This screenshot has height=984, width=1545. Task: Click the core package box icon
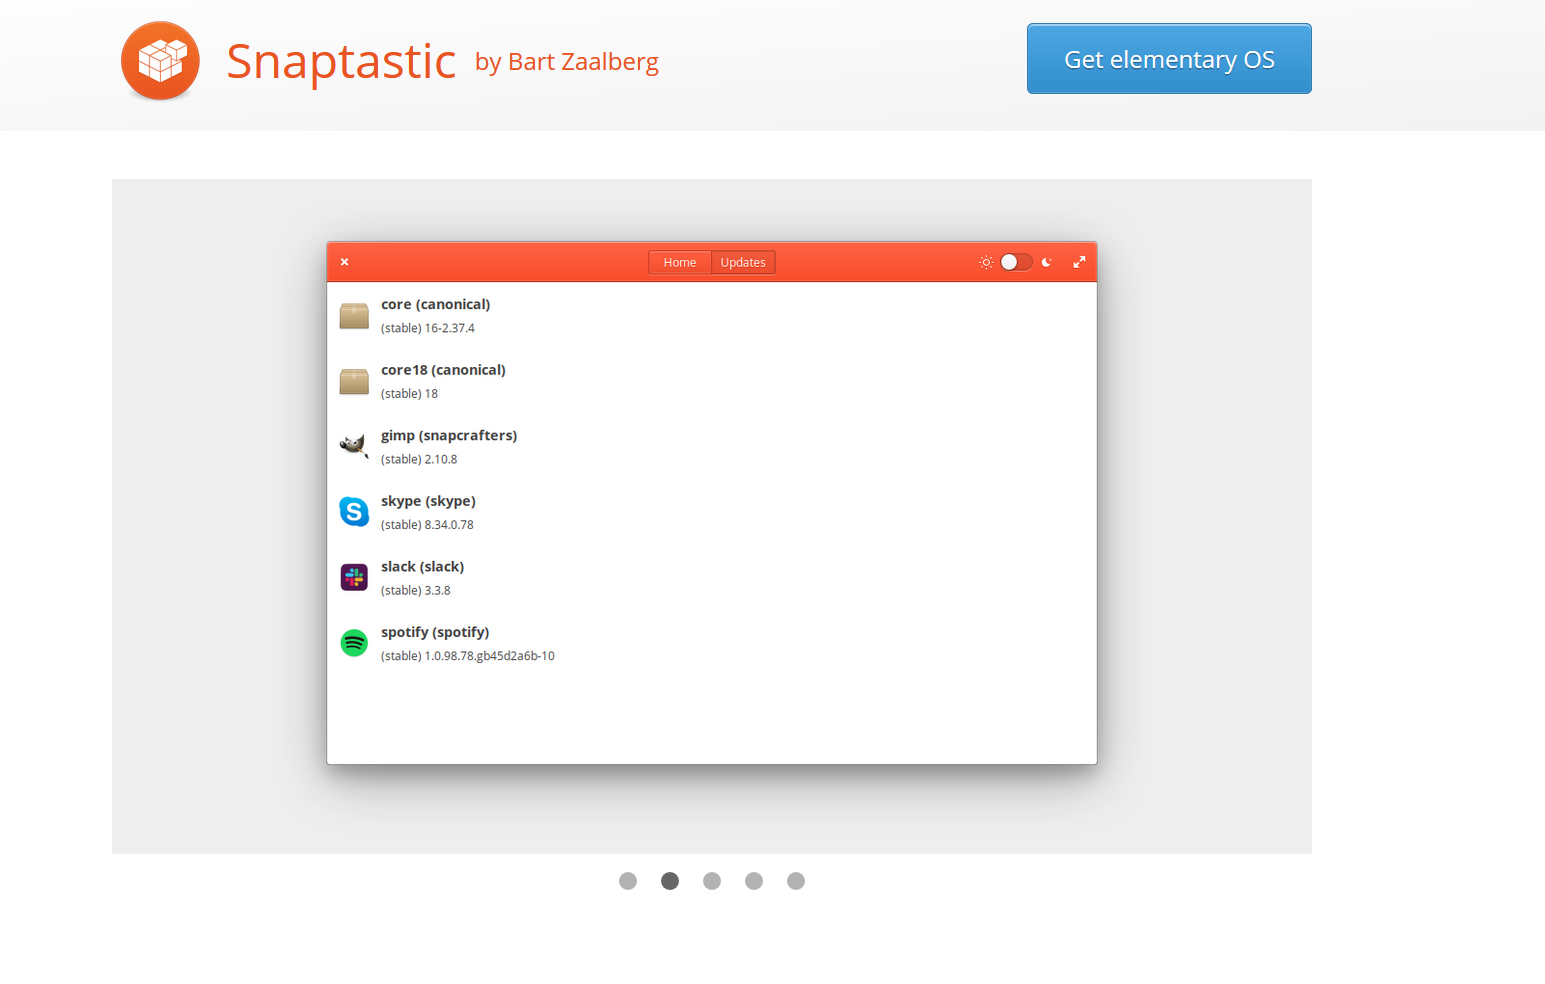(x=354, y=316)
